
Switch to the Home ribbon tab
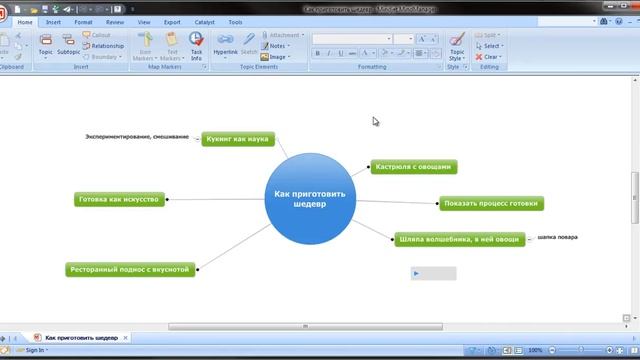(x=25, y=22)
